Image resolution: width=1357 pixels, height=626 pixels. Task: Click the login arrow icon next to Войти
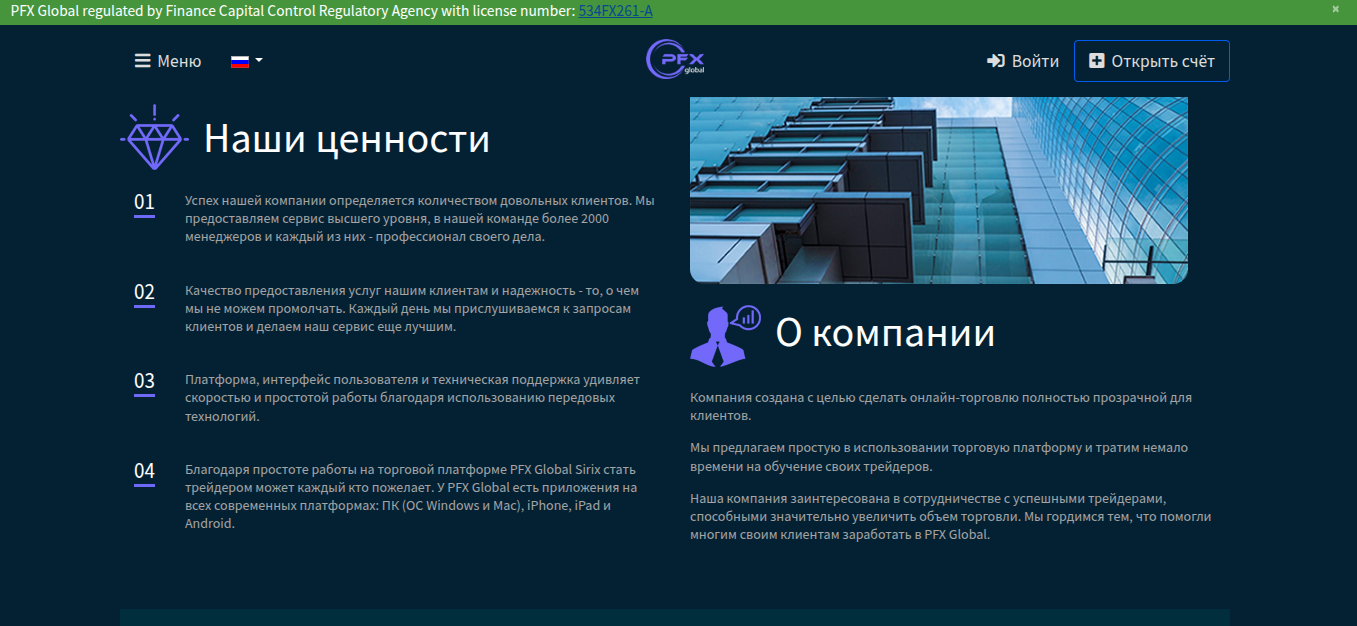click(x=995, y=60)
